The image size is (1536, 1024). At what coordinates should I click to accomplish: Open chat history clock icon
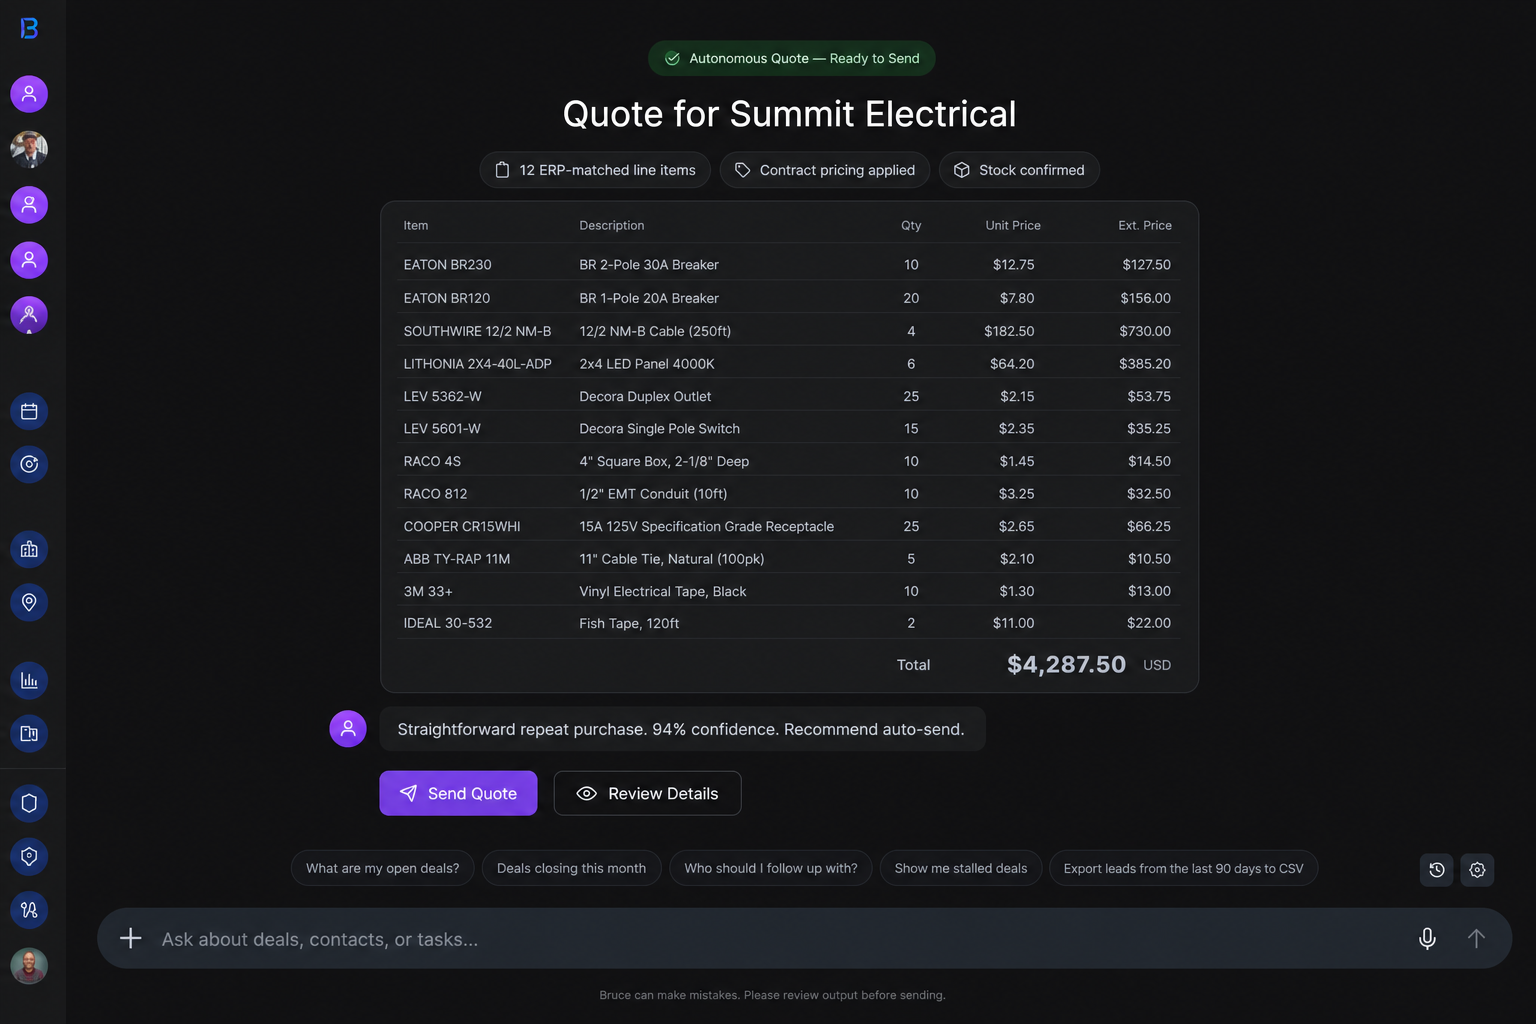click(1437, 870)
